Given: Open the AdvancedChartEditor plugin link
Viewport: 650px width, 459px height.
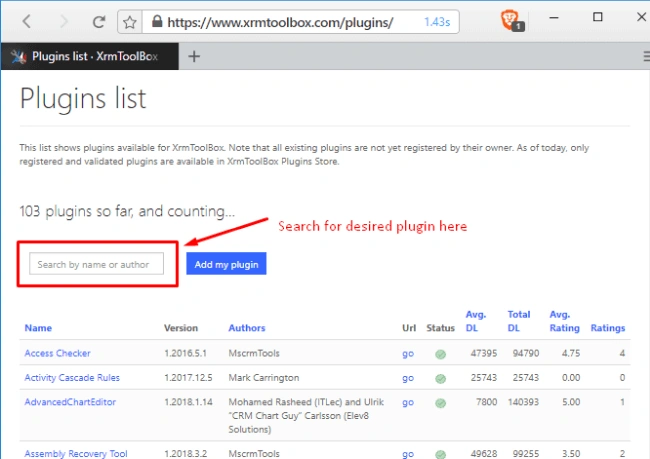Looking at the screenshot, I should coord(70,402).
